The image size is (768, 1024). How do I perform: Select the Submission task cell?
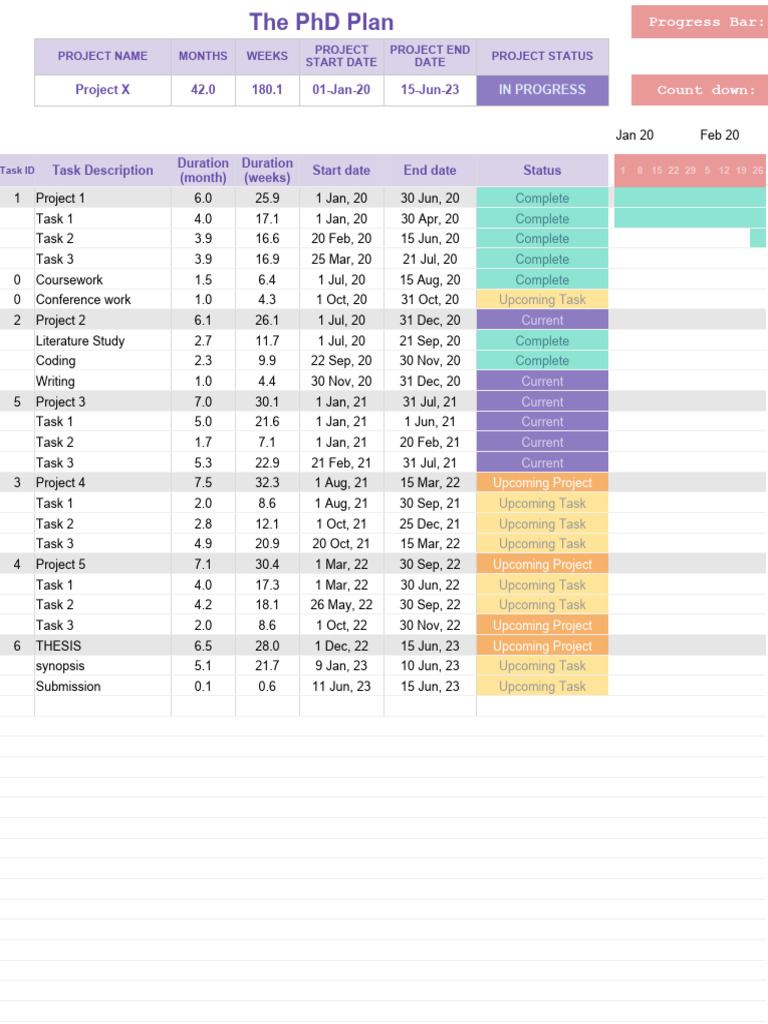68,687
